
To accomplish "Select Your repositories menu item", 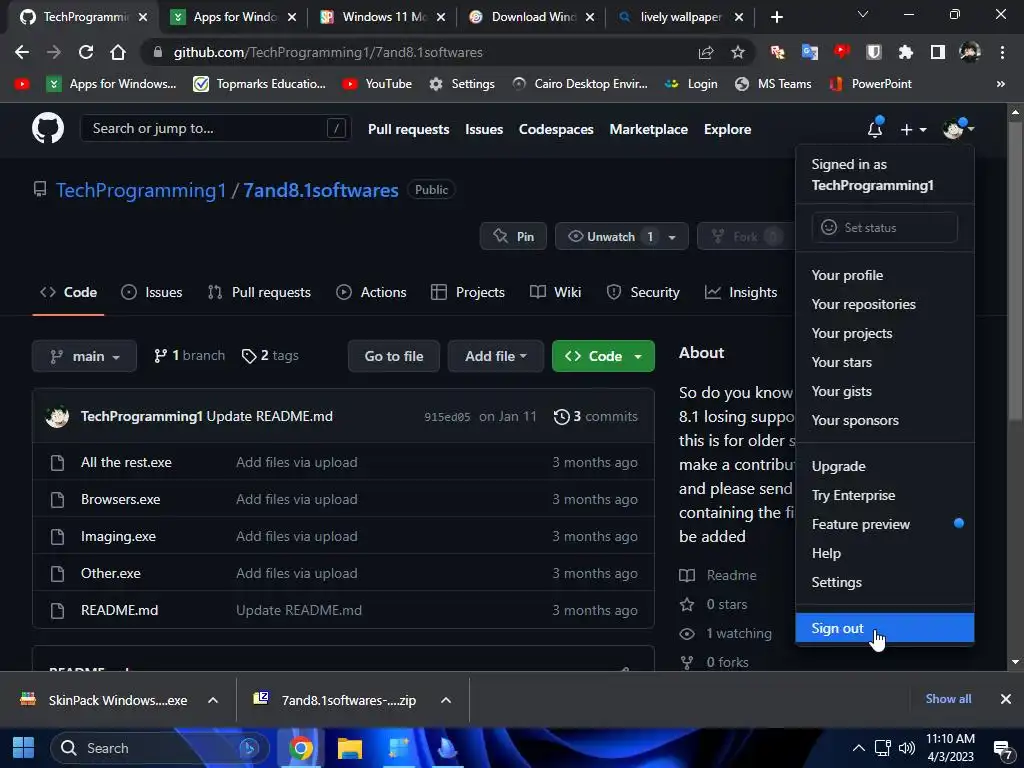I will [x=885, y=304].
